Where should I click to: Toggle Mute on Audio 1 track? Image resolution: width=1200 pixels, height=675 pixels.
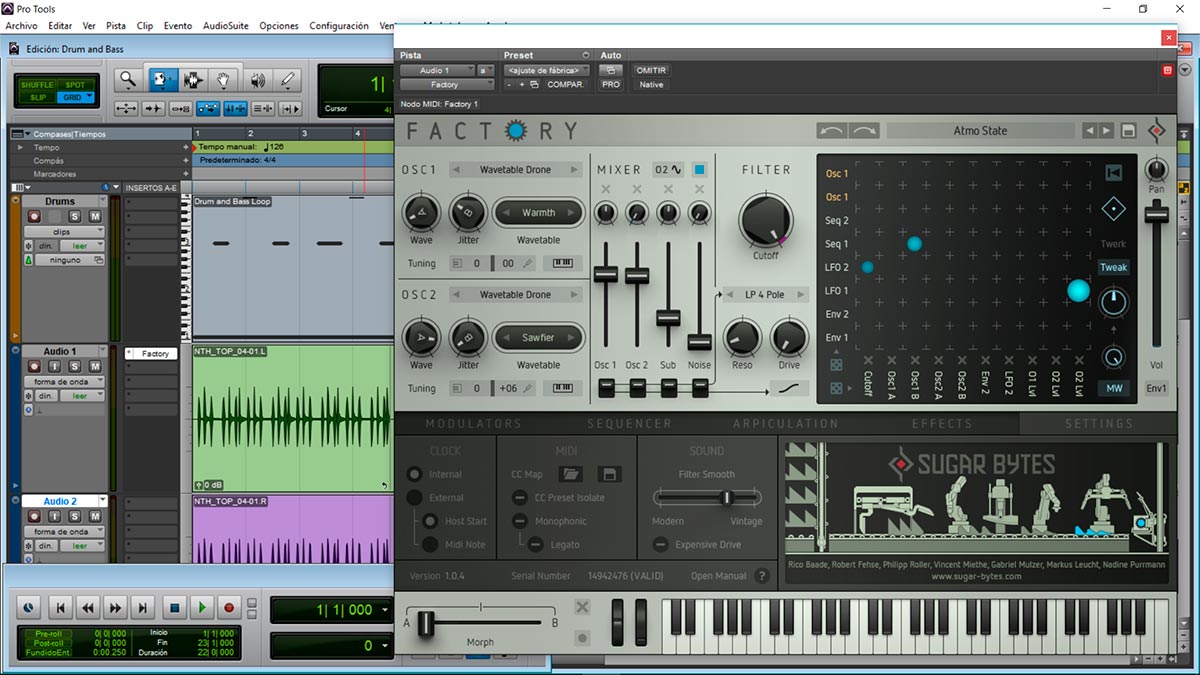pos(95,367)
